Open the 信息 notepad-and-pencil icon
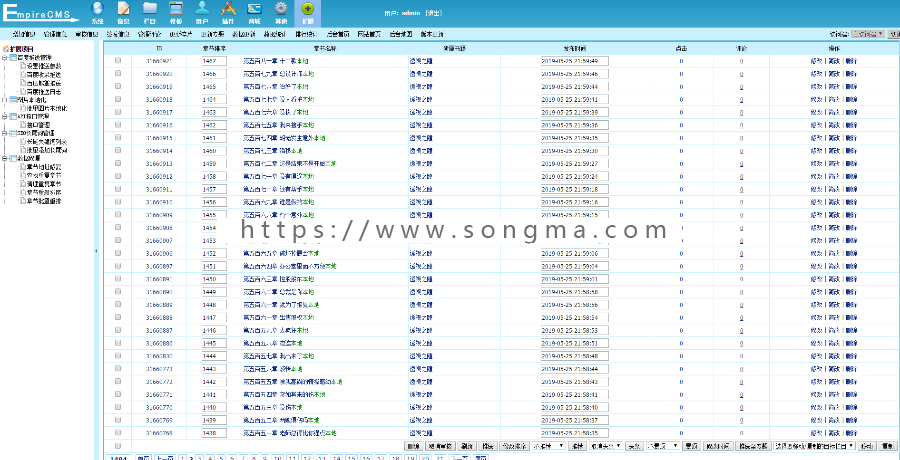900x460 pixels. tap(123, 9)
